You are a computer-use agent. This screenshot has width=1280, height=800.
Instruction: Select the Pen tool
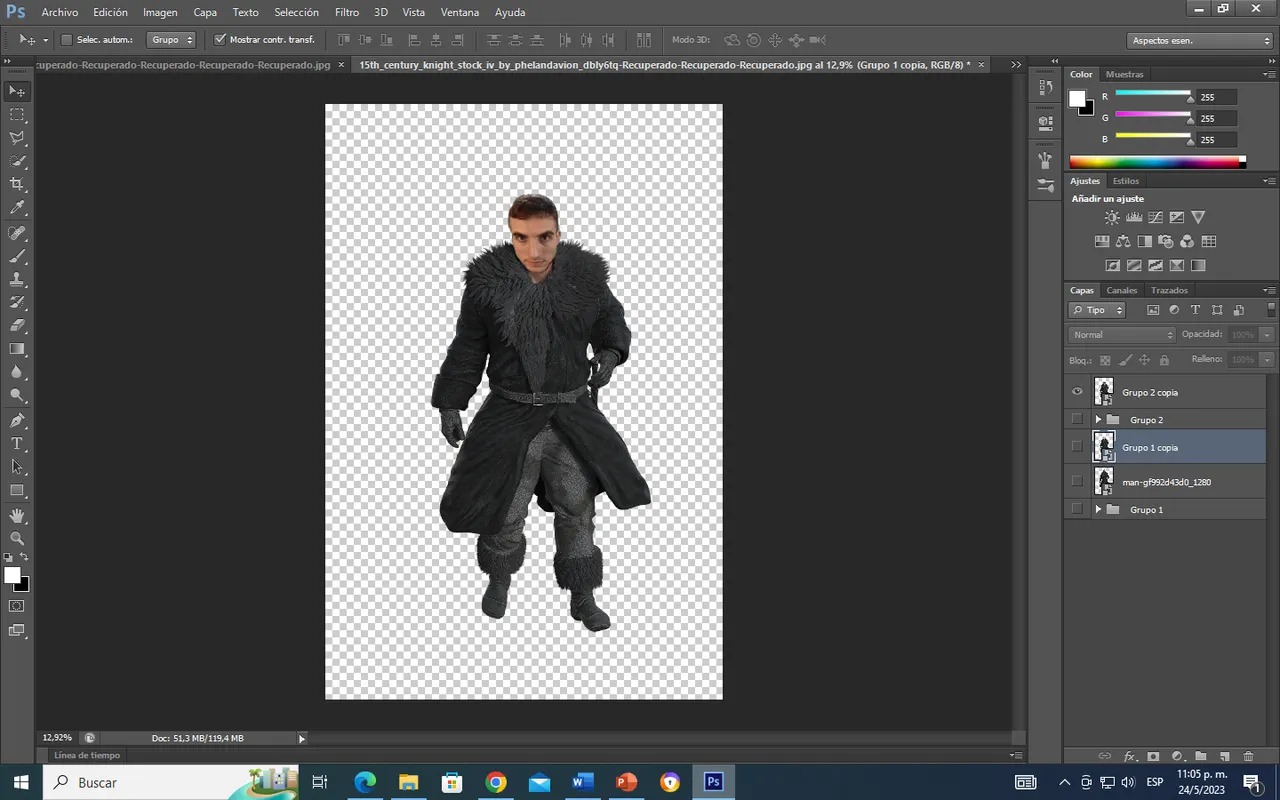[x=17, y=421]
